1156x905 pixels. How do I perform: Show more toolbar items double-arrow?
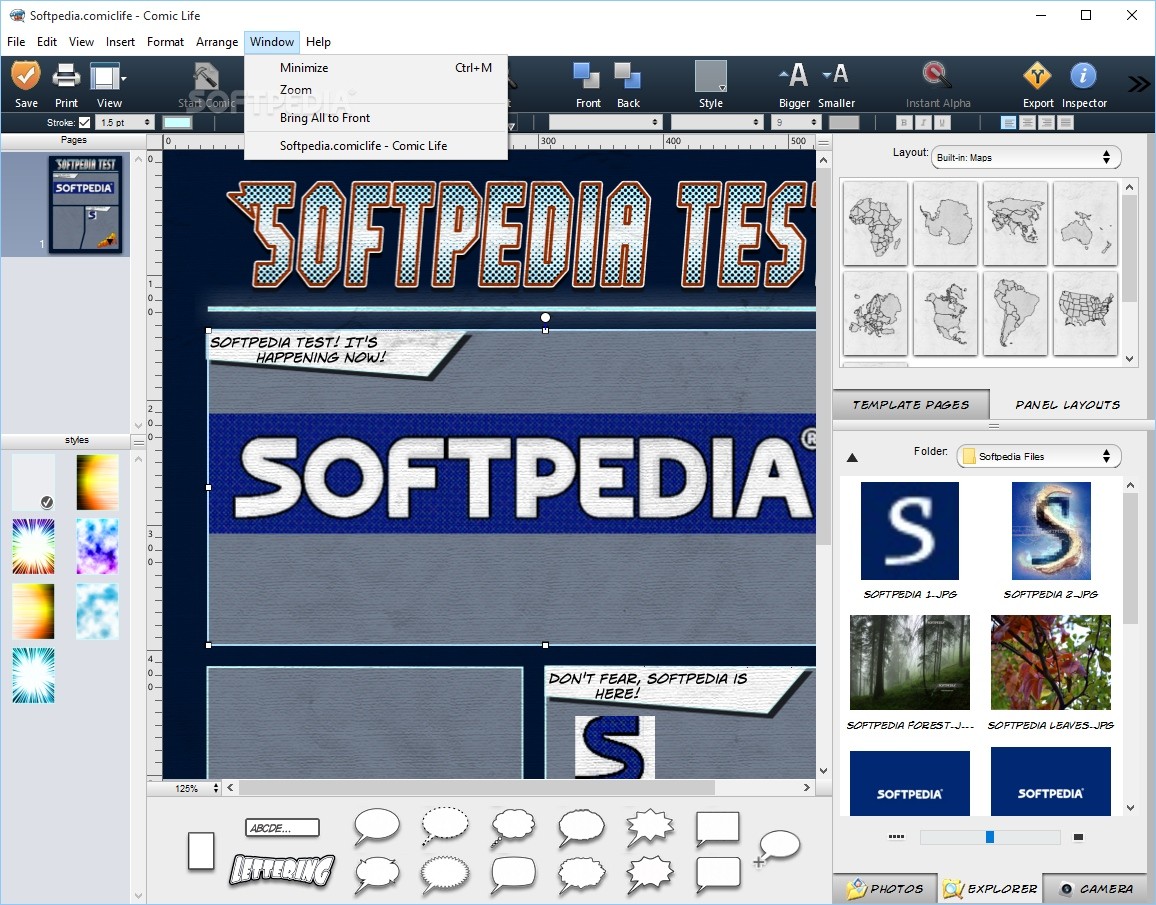(x=1138, y=84)
